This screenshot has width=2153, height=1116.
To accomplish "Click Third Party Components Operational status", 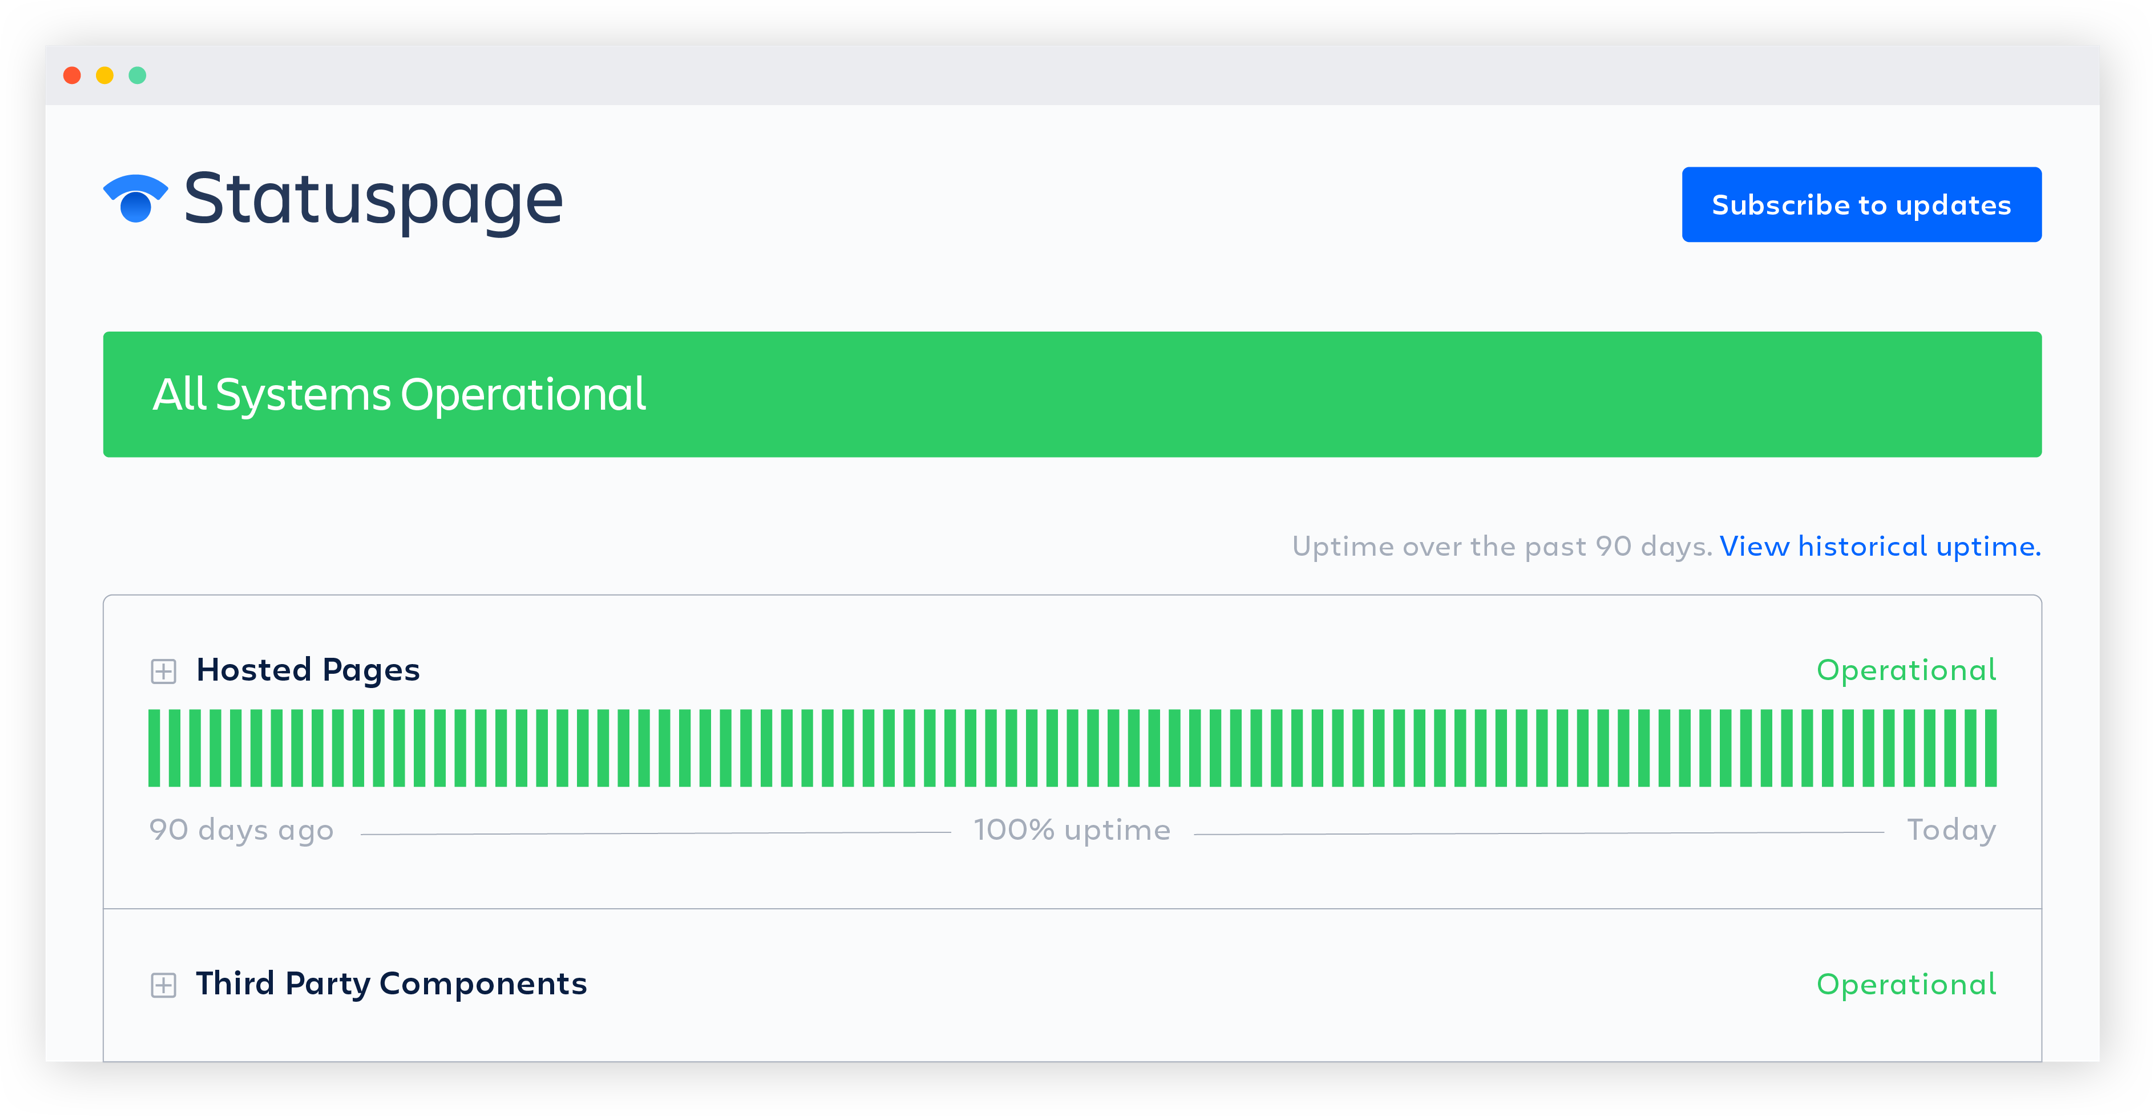I will click(x=1906, y=985).
